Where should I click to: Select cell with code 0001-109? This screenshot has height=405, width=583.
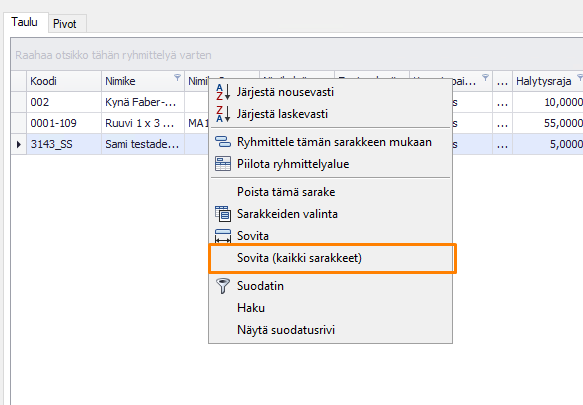coord(64,123)
